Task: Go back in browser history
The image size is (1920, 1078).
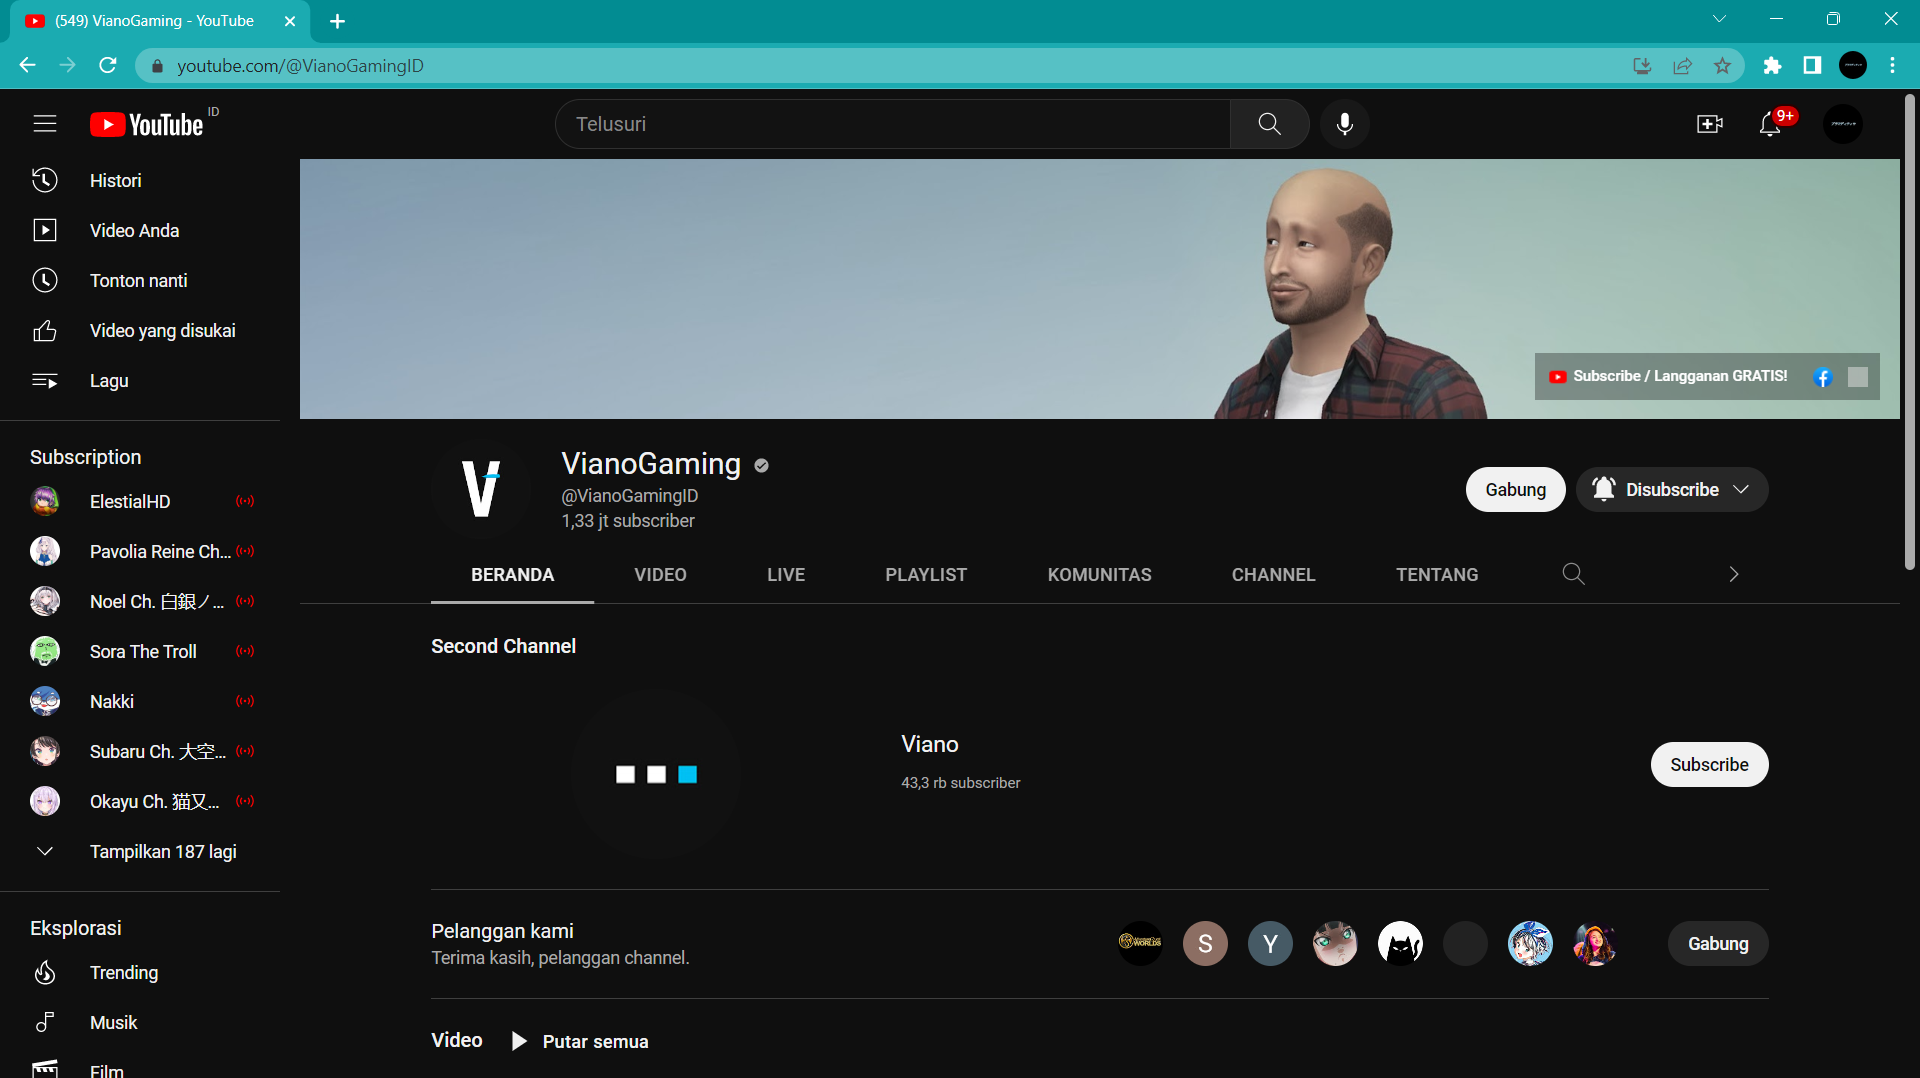Action: click(27, 65)
